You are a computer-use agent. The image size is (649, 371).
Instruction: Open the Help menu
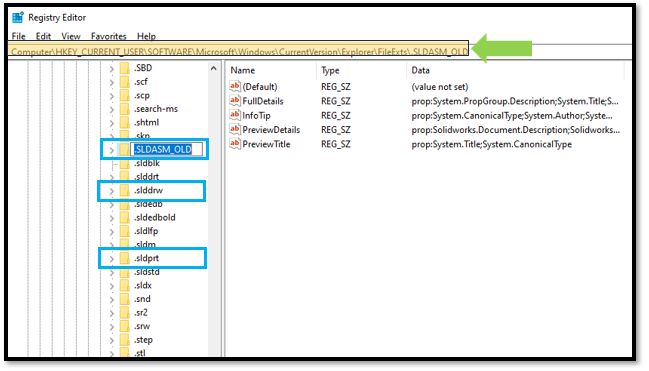146,36
